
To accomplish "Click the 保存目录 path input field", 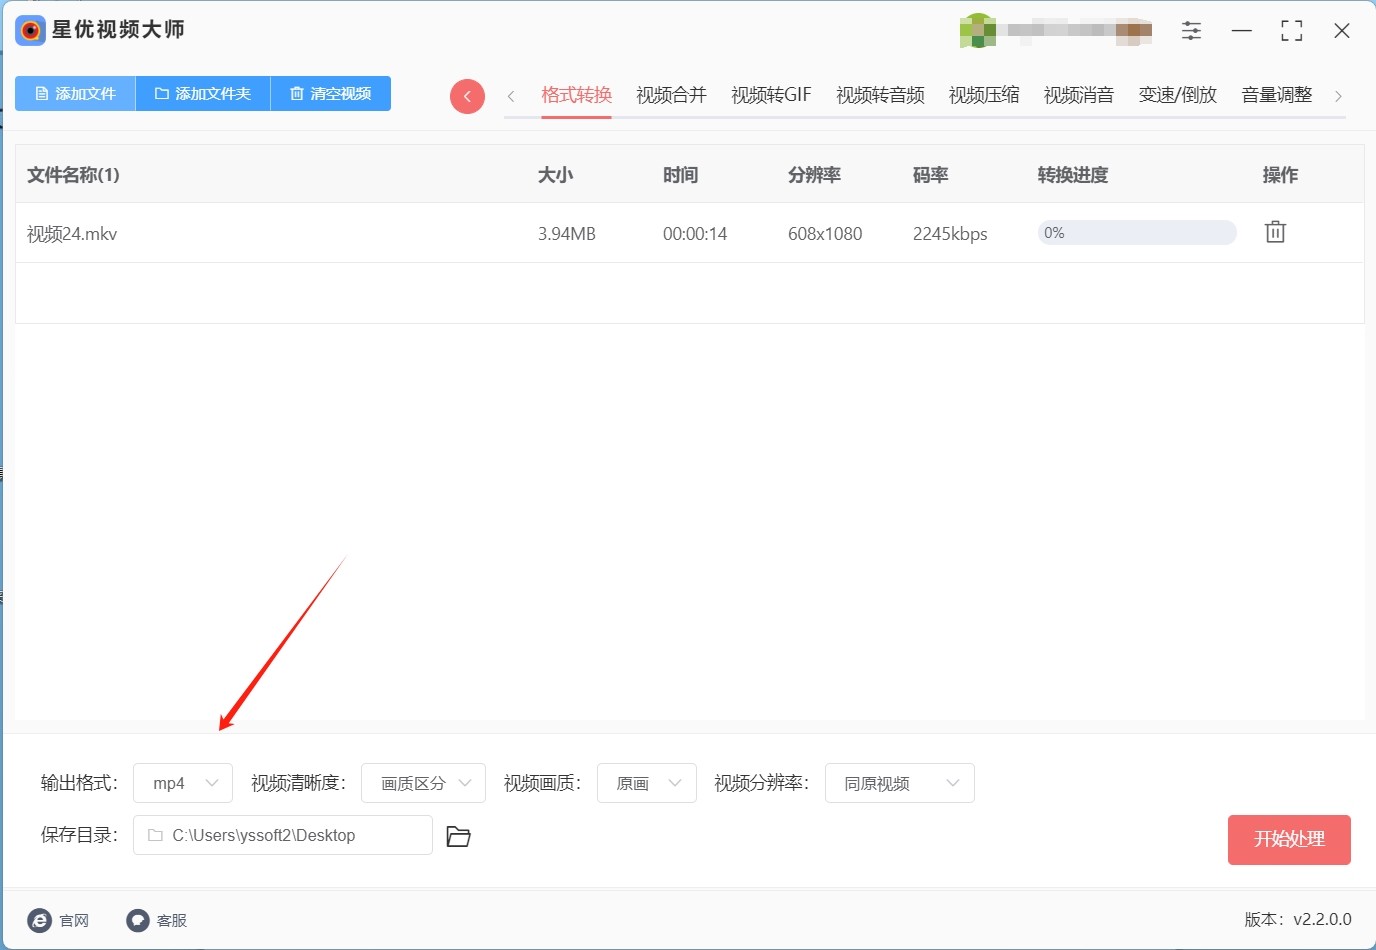I will (x=283, y=835).
